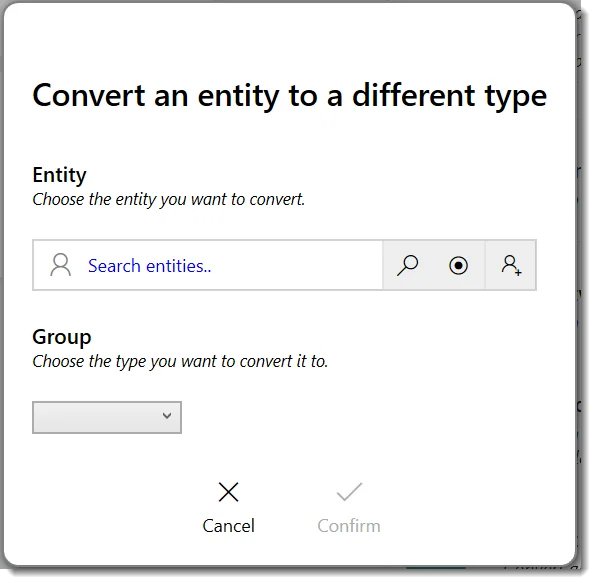The height and width of the screenshot is (584, 596).
Task: Click the 'Entity' section heading
Action: tap(59, 175)
